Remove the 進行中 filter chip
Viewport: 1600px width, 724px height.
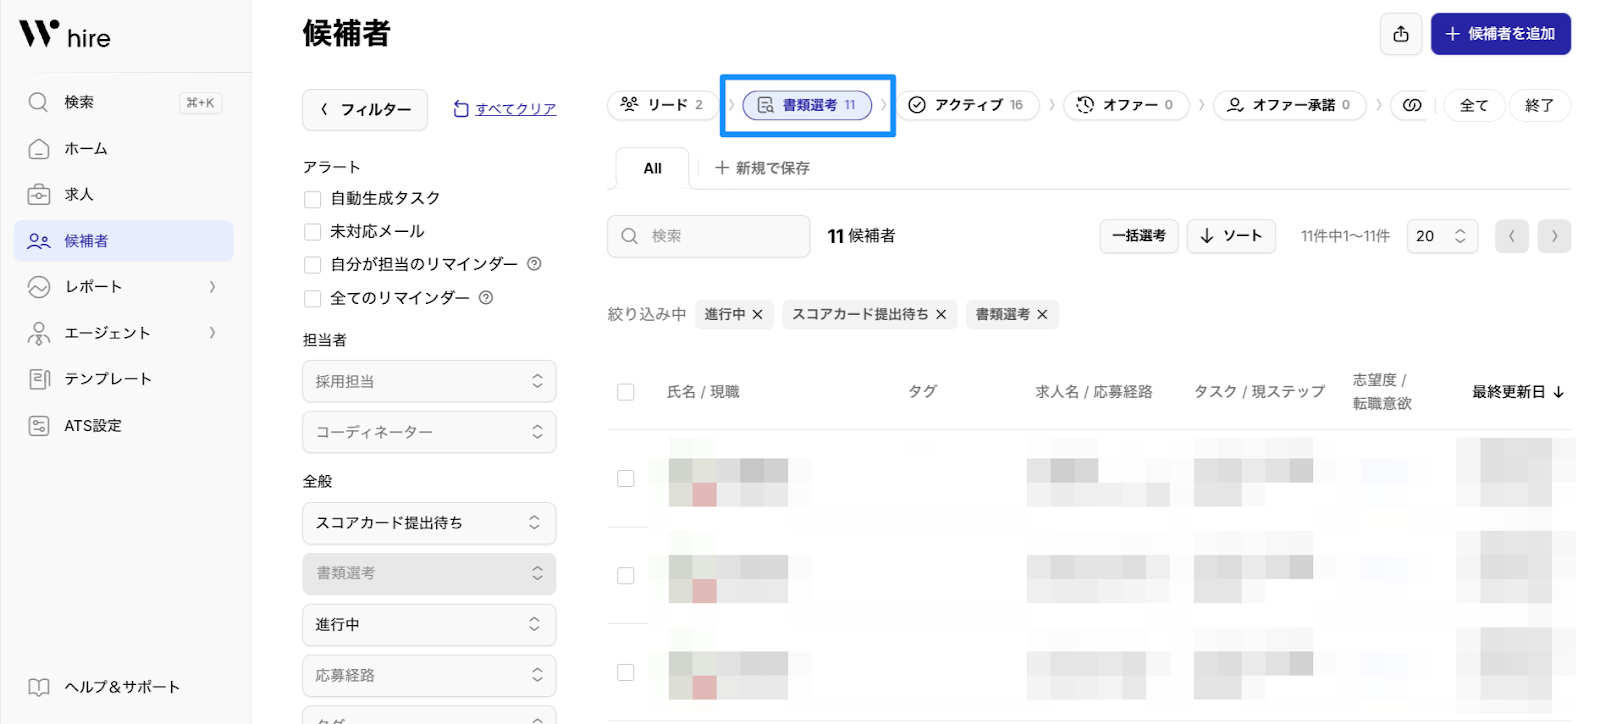tap(758, 315)
